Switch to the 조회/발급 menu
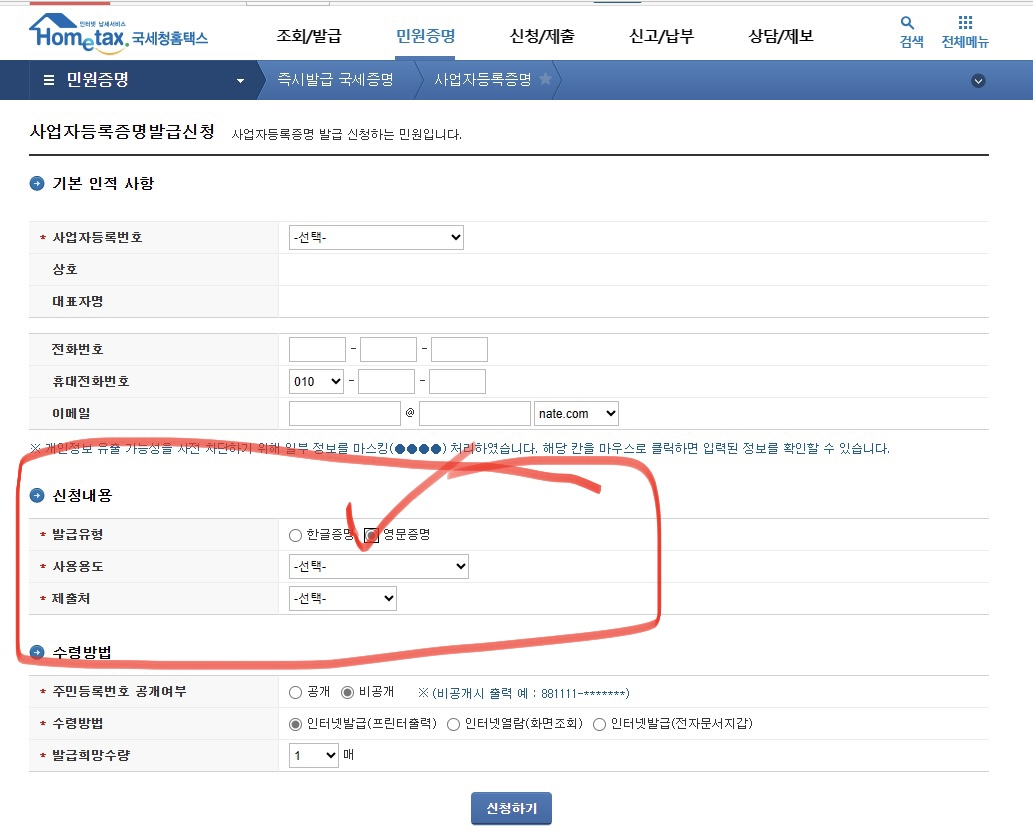This screenshot has height=836, width=1033. click(x=309, y=34)
